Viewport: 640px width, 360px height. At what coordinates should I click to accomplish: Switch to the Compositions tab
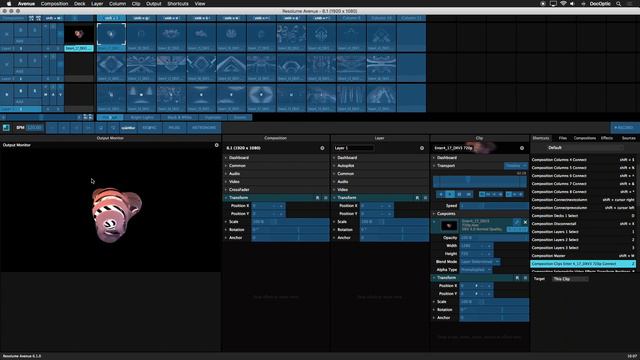tap(584, 138)
